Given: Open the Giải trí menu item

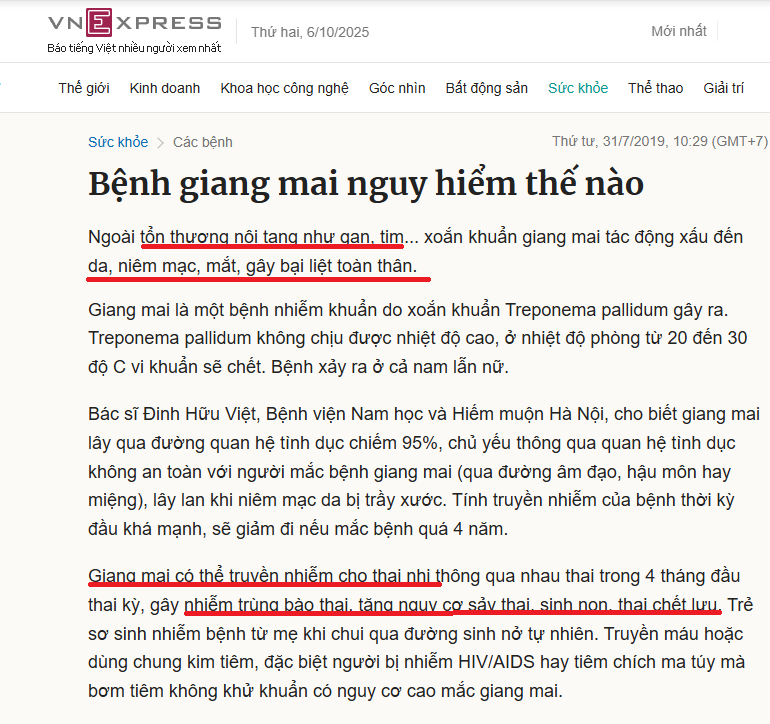Looking at the screenshot, I should click(723, 88).
